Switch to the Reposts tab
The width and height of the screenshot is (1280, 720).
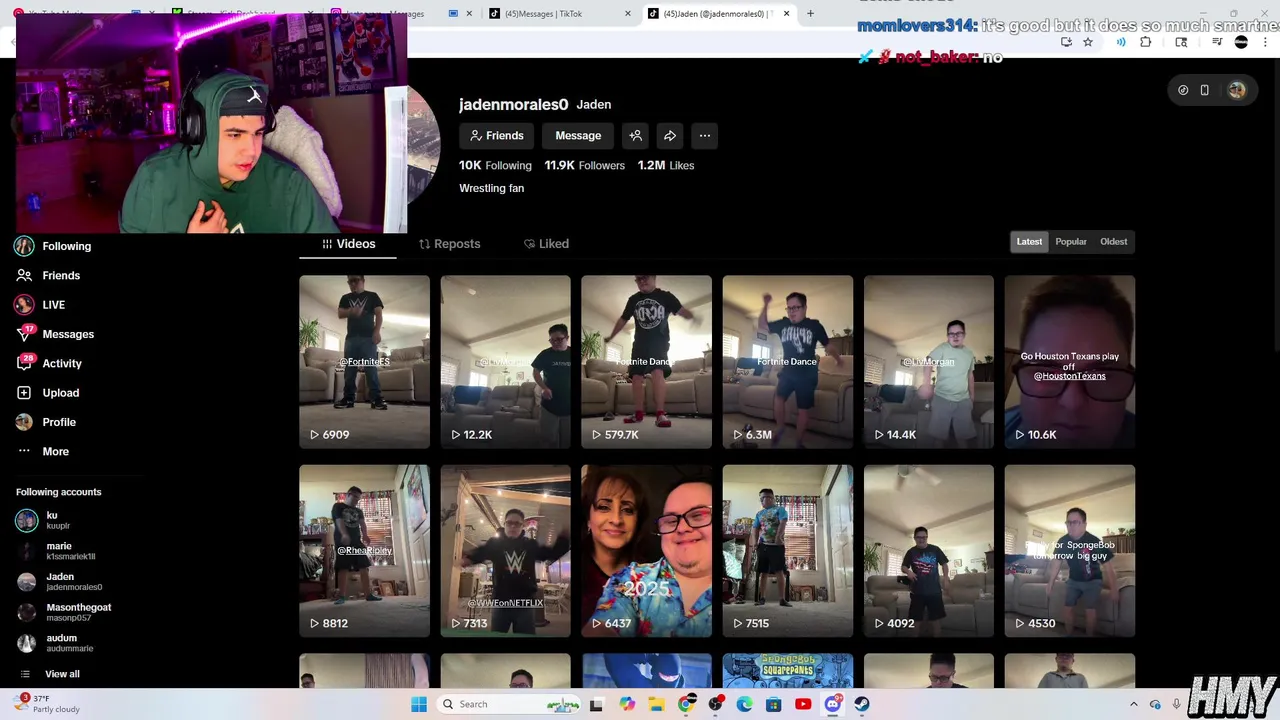pos(449,244)
